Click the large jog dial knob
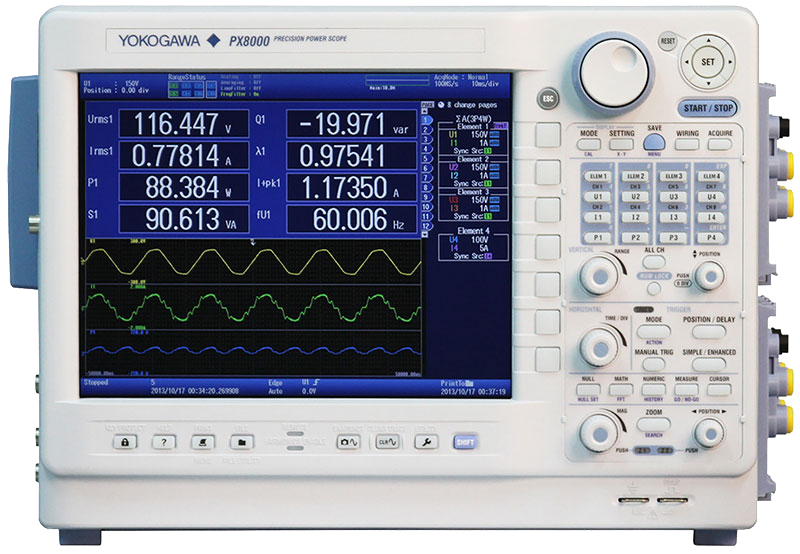 (x=612, y=67)
